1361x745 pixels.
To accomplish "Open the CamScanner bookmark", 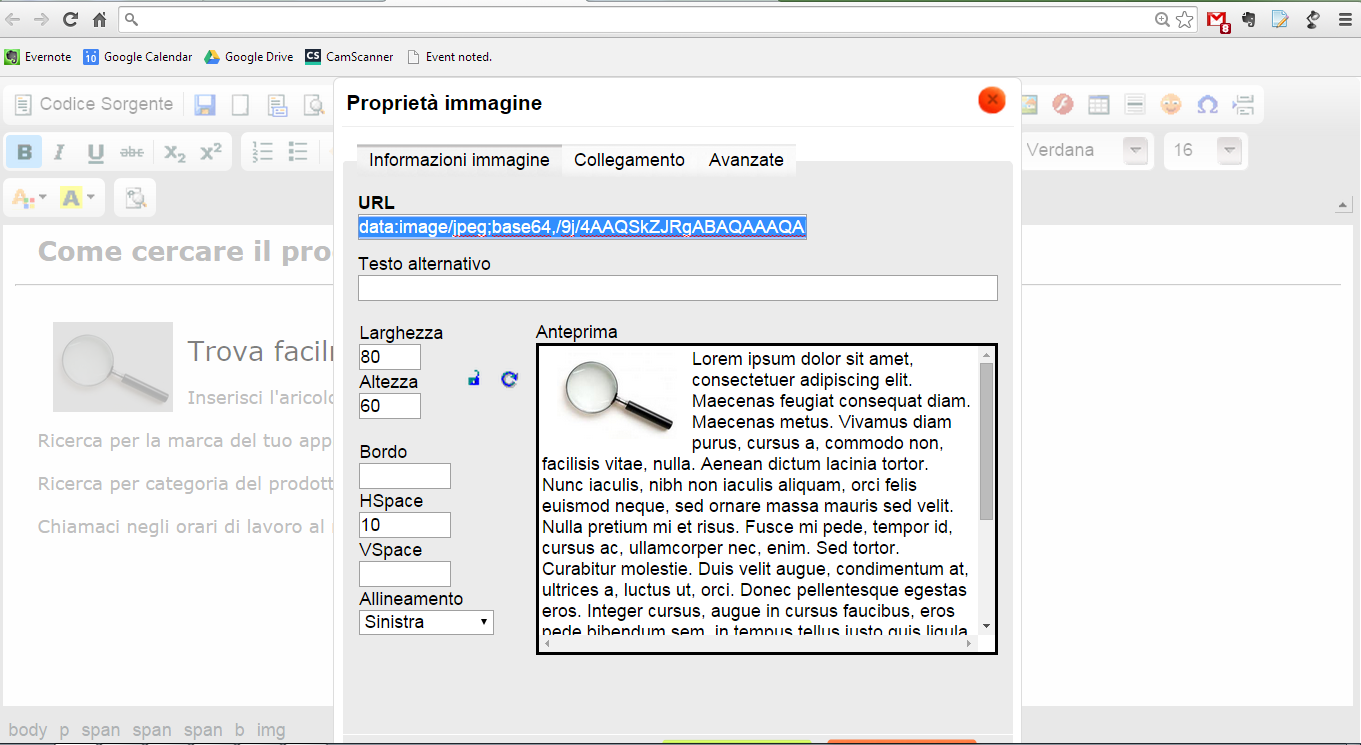I will [350, 57].
